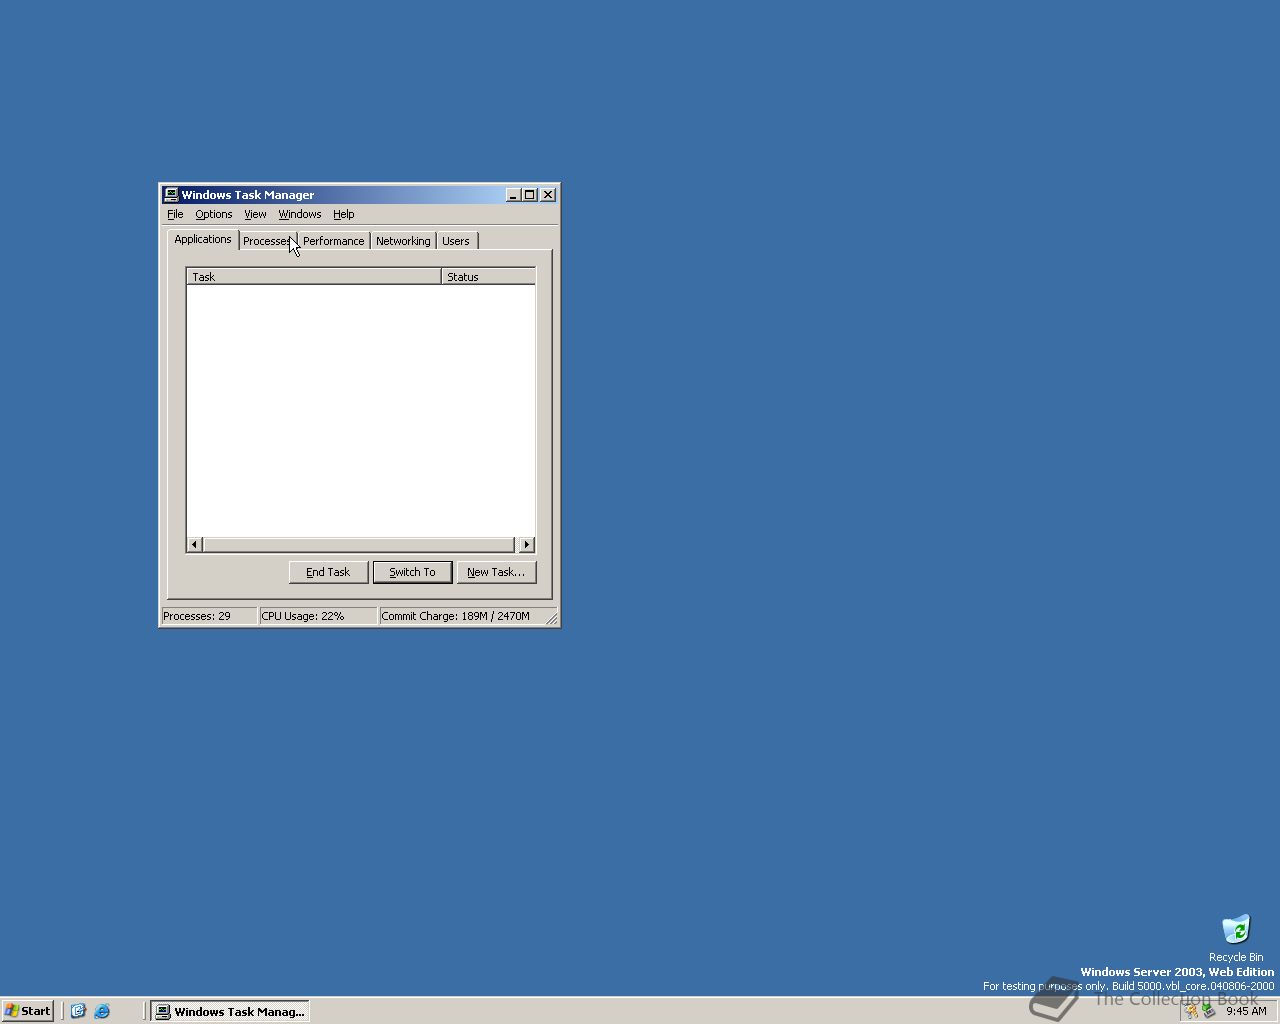Click the Show Desktop quick launch icon
Viewport: 1280px width, 1024px height.
(x=78, y=1011)
